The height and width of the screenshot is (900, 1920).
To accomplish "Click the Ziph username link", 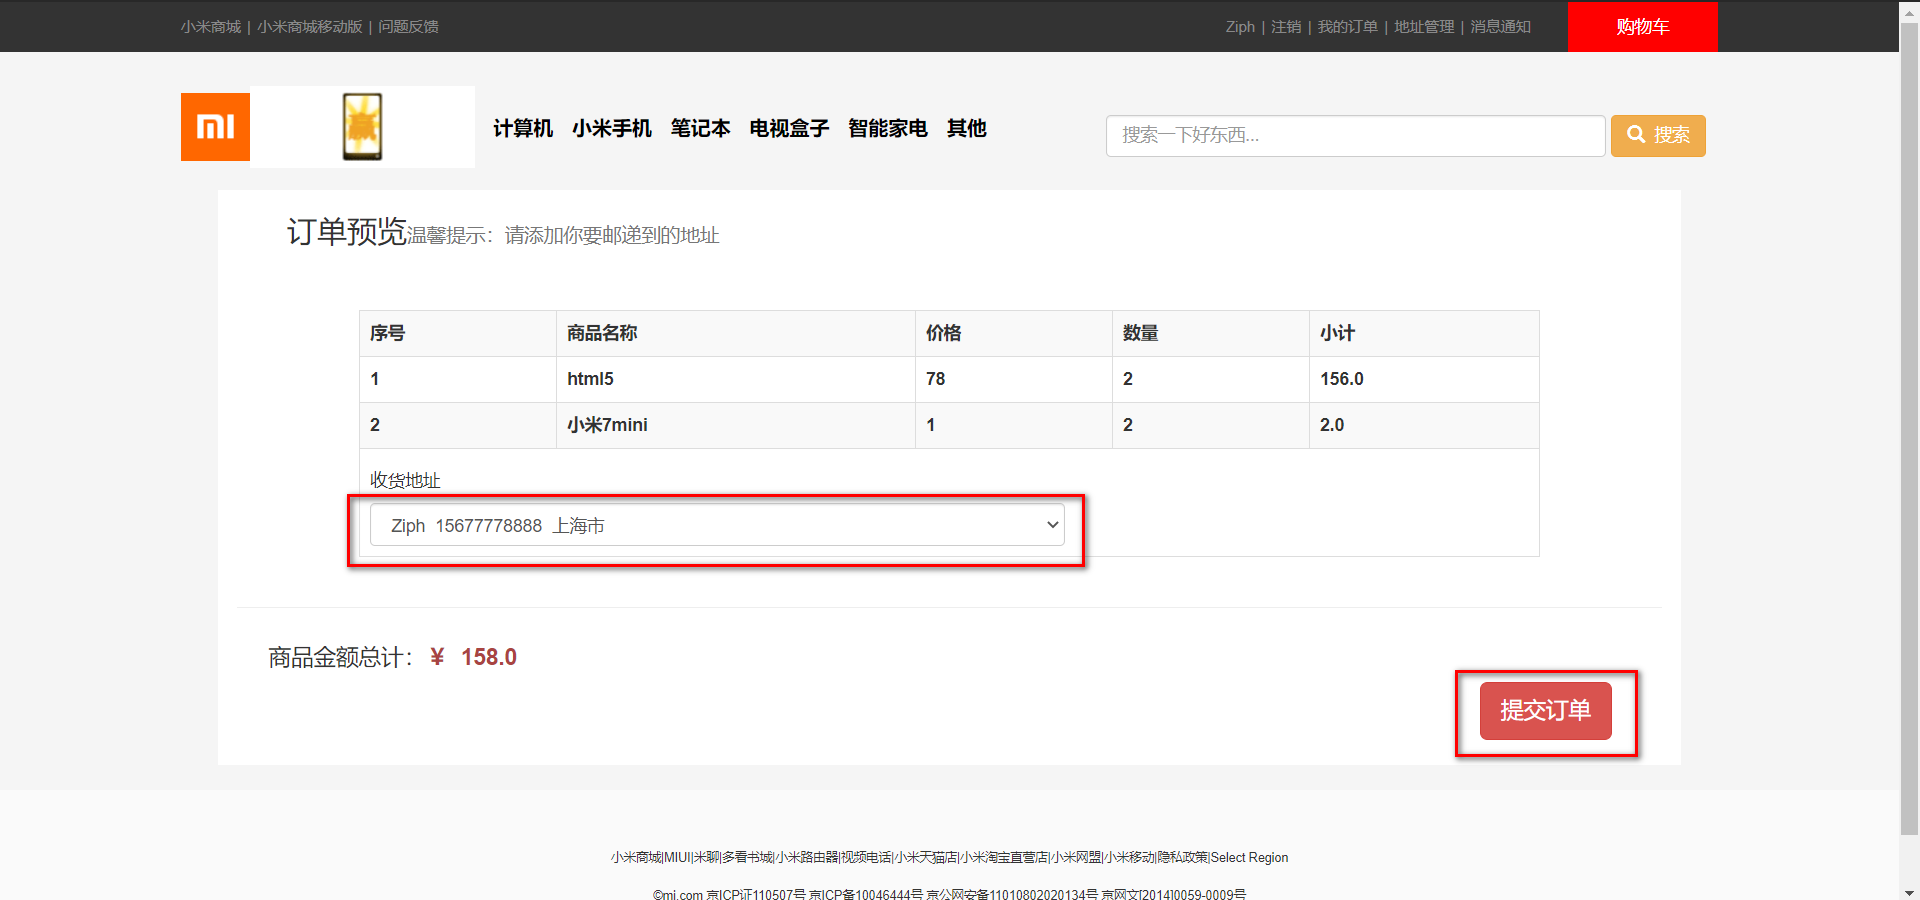I will pyautogui.click(x=1240, y=27).
